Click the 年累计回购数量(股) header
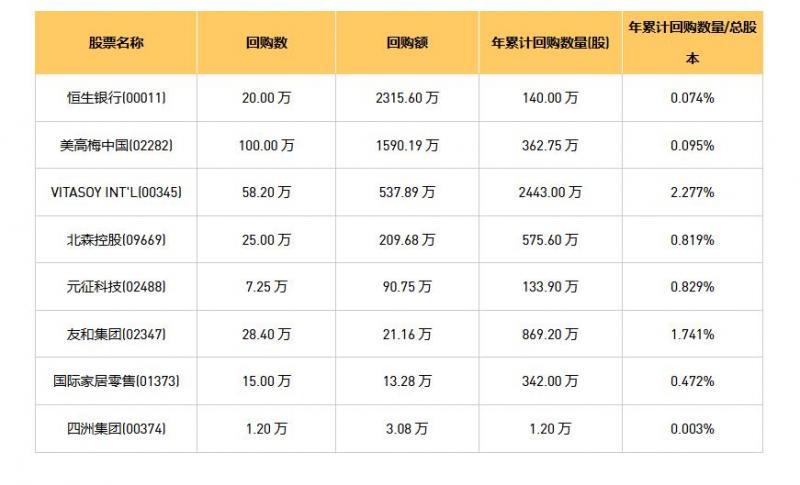 (x=550, y=44)
